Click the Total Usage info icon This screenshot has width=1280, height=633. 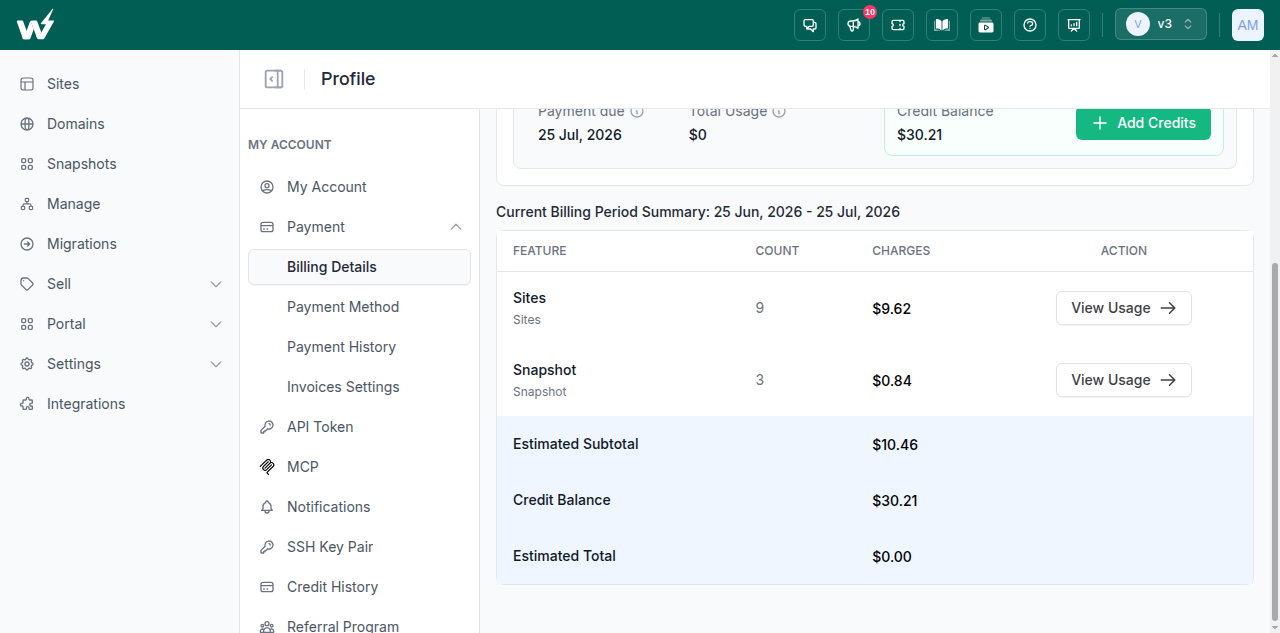point(779,111)
